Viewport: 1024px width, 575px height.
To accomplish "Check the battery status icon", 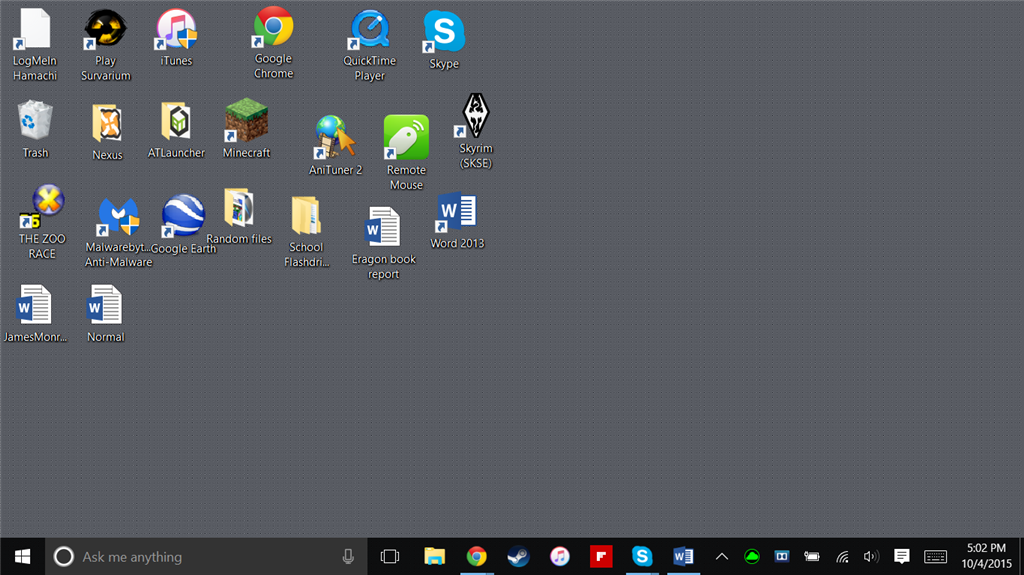I will tap(812, 557).
